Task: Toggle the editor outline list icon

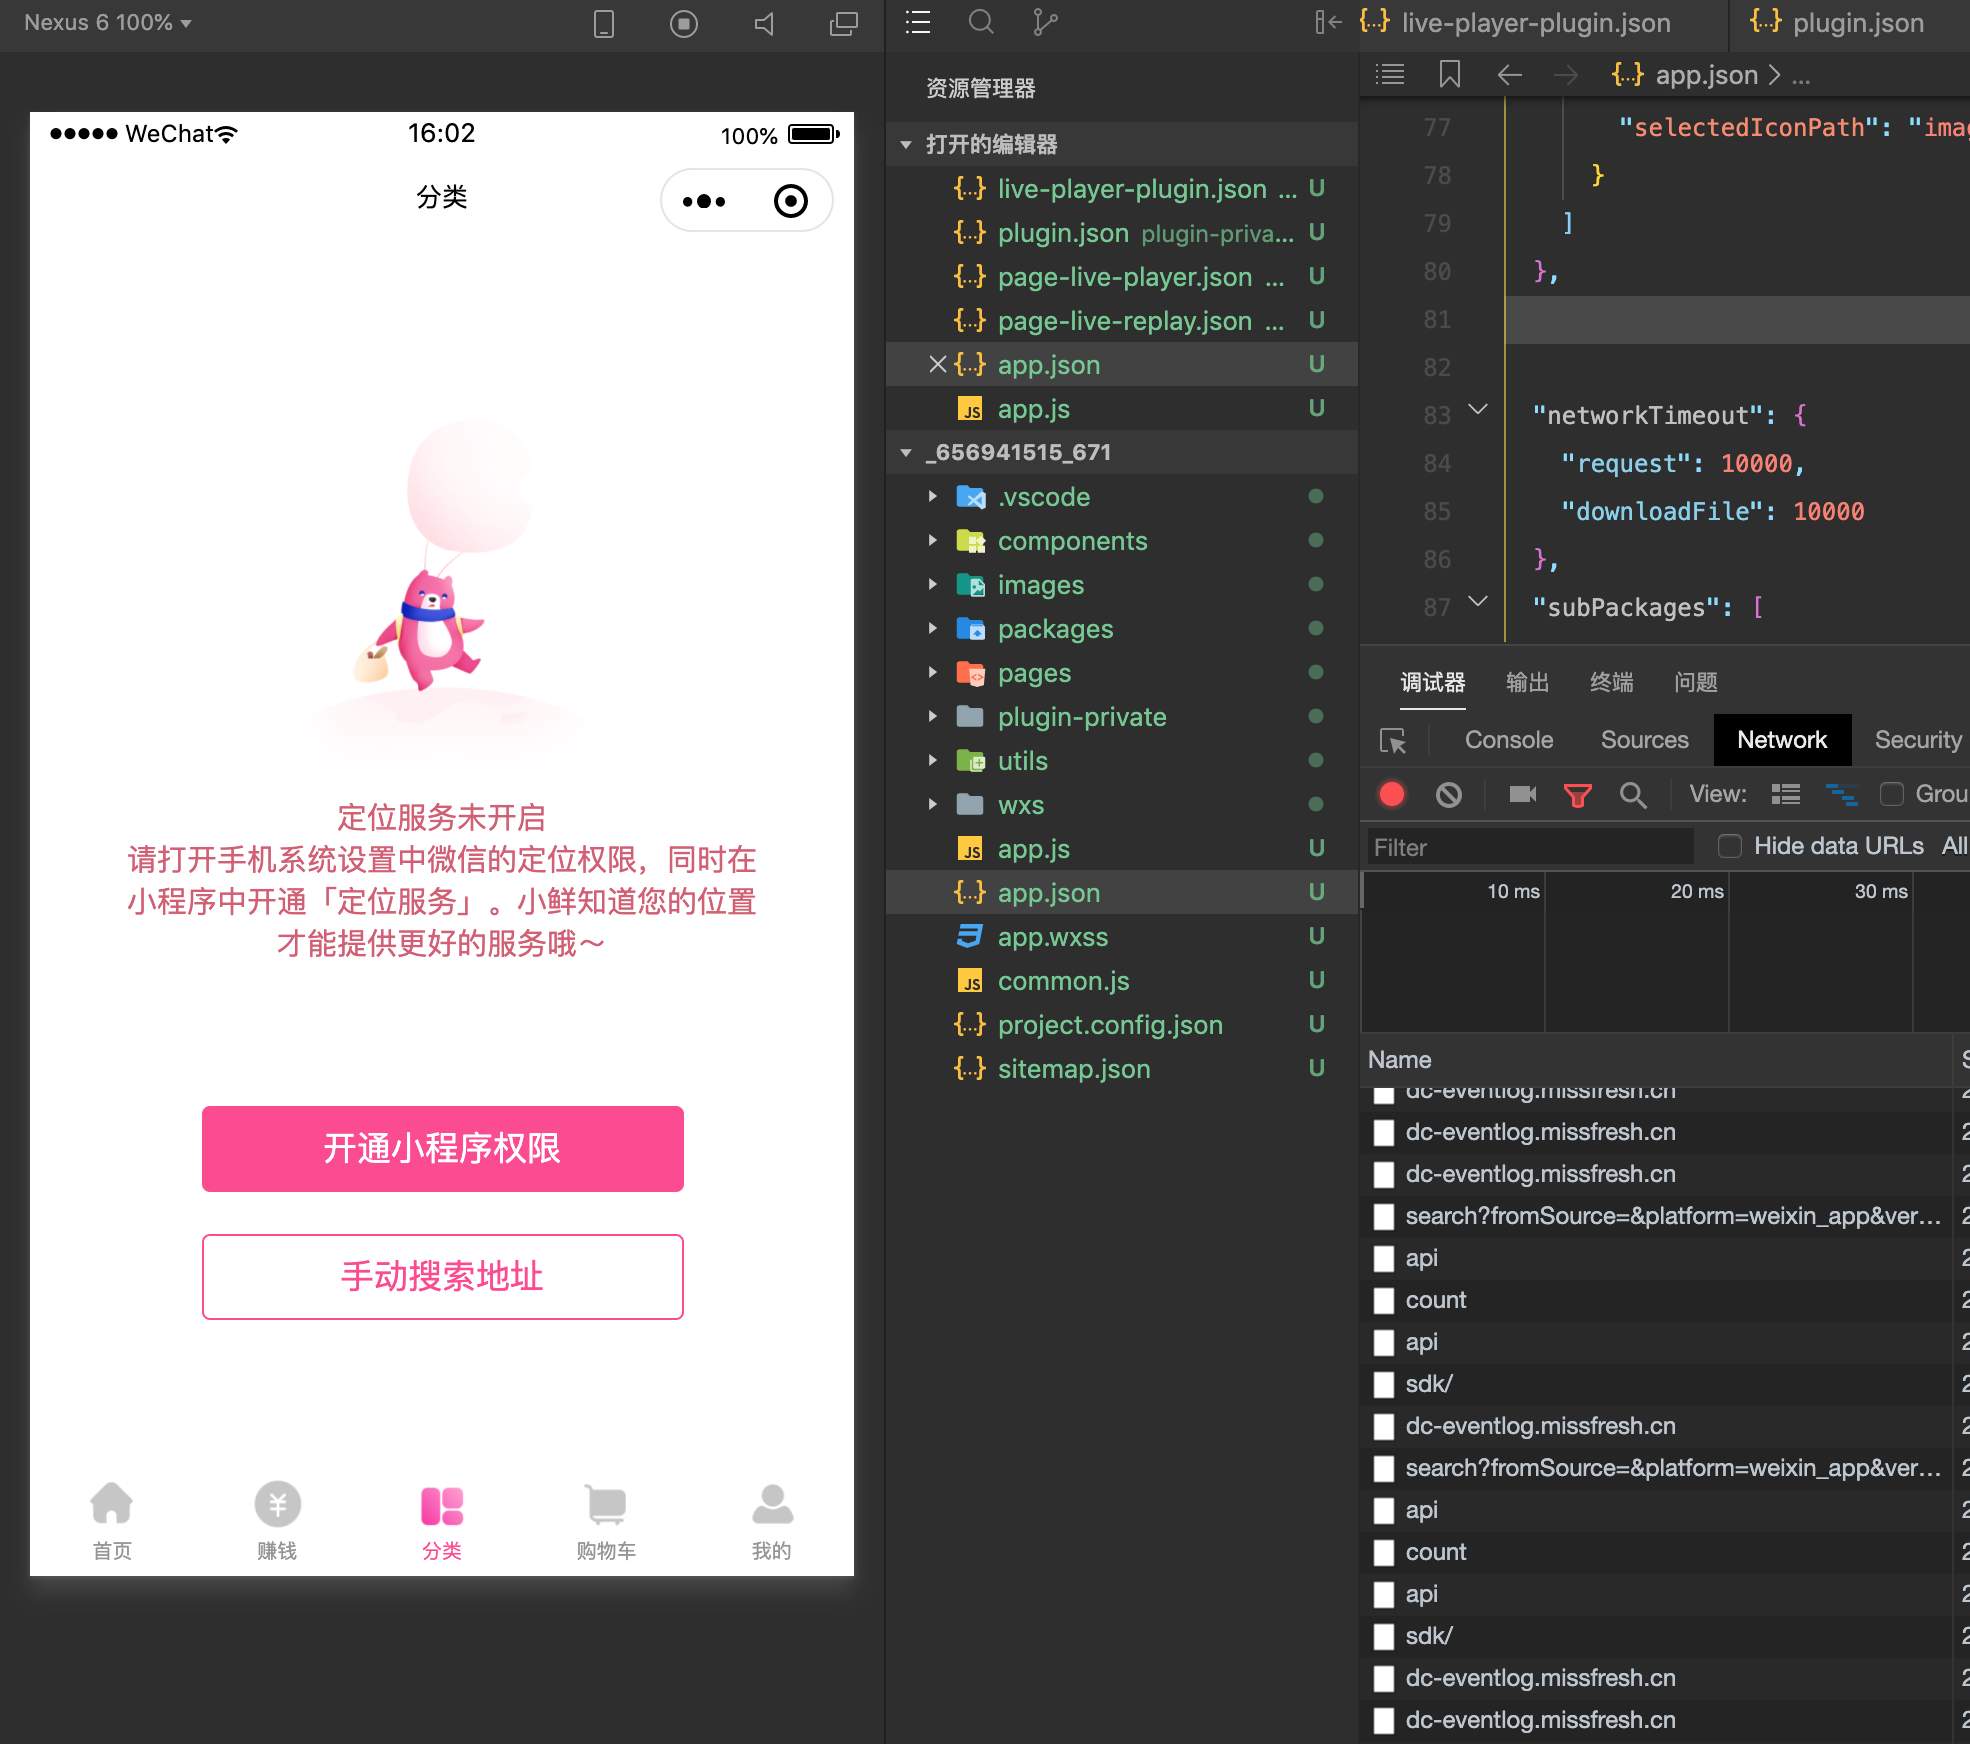Action: click(x=1390, y=75)
